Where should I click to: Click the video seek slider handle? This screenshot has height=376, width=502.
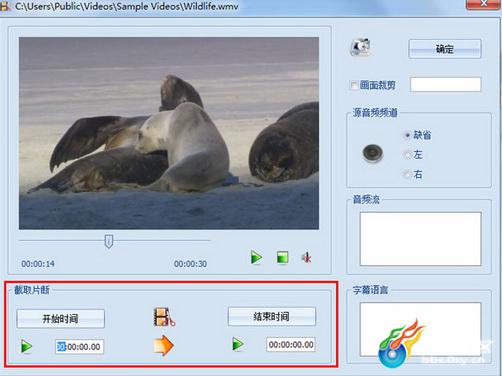tap(109, 241)
